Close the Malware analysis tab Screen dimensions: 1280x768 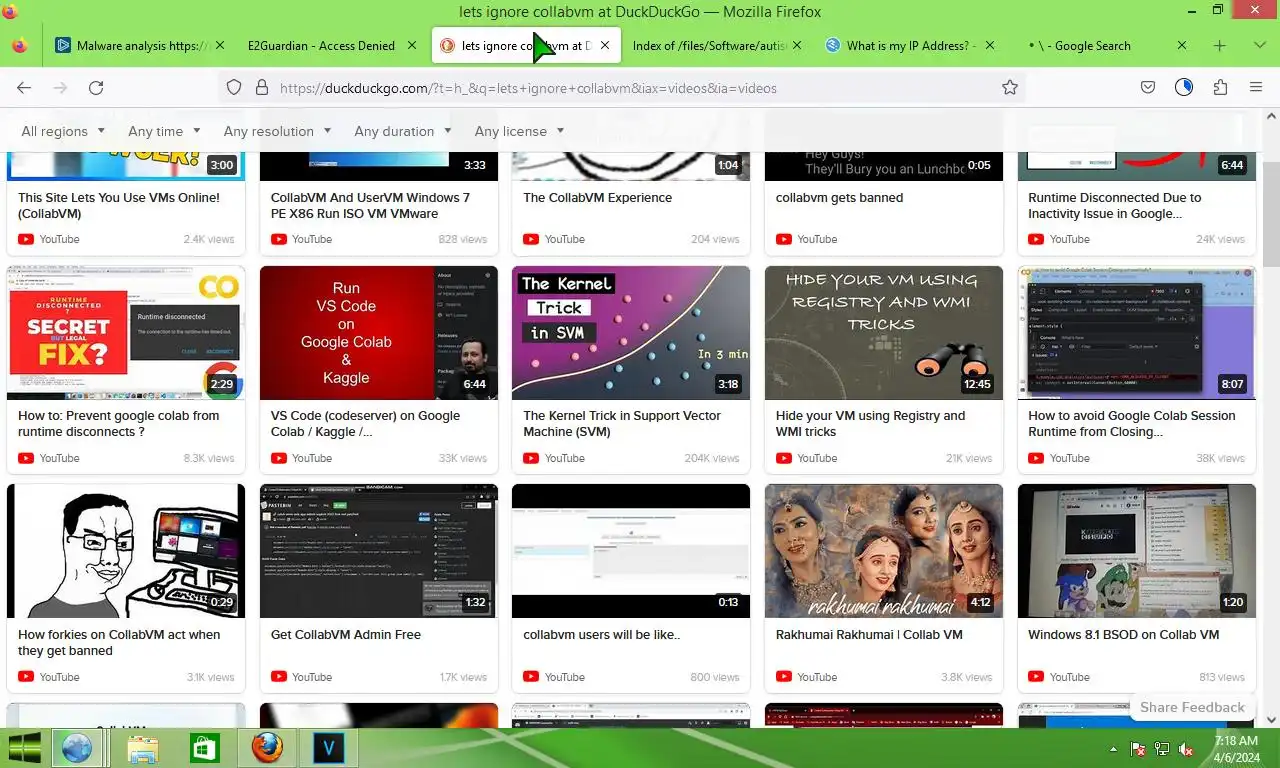point(220,45)
